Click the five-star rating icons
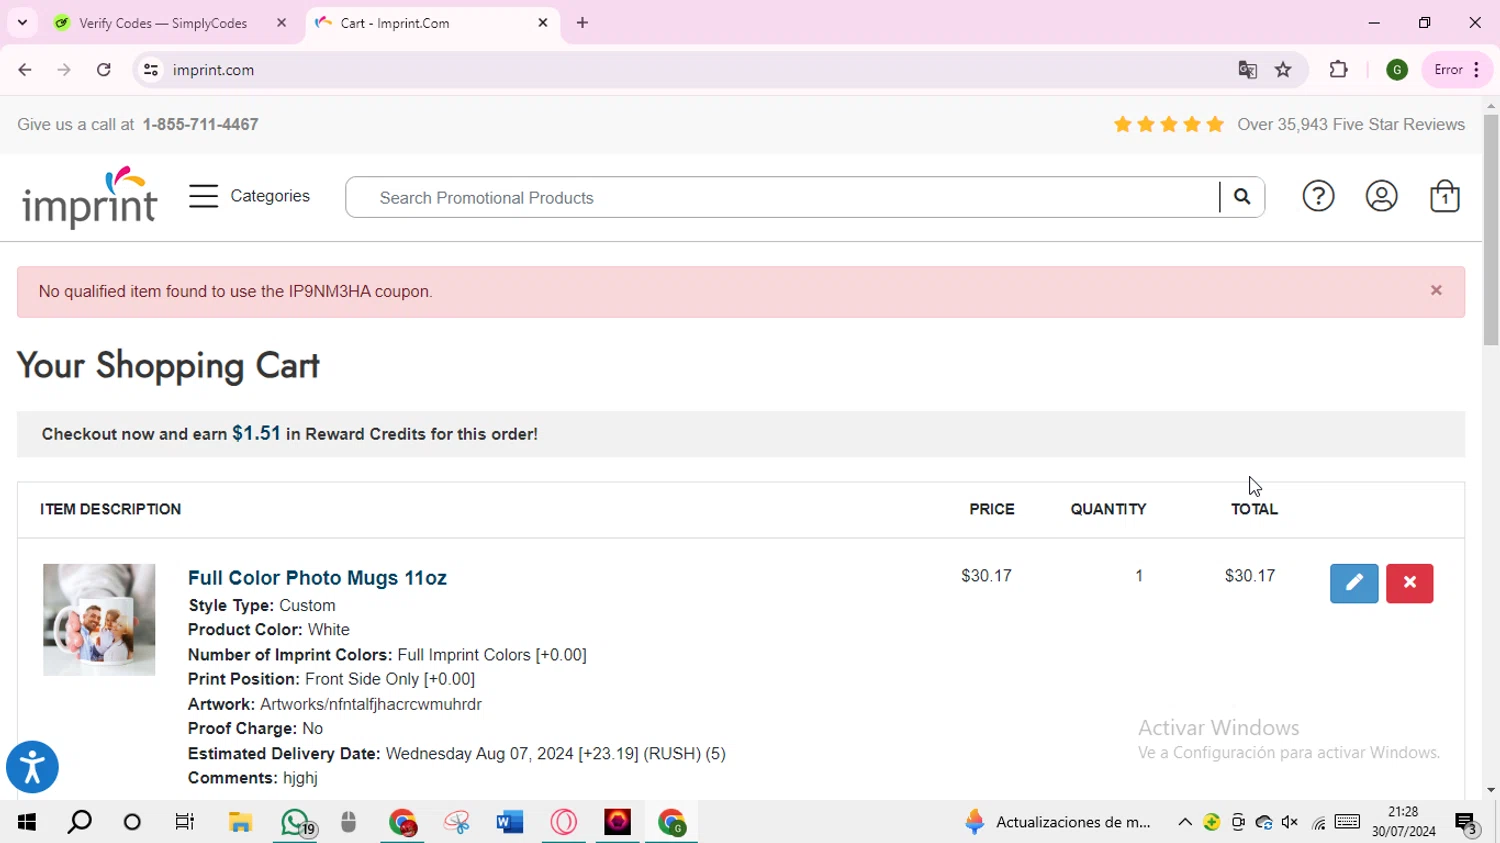Viewport: 1500px width, 843px height. click(1168, 125)
